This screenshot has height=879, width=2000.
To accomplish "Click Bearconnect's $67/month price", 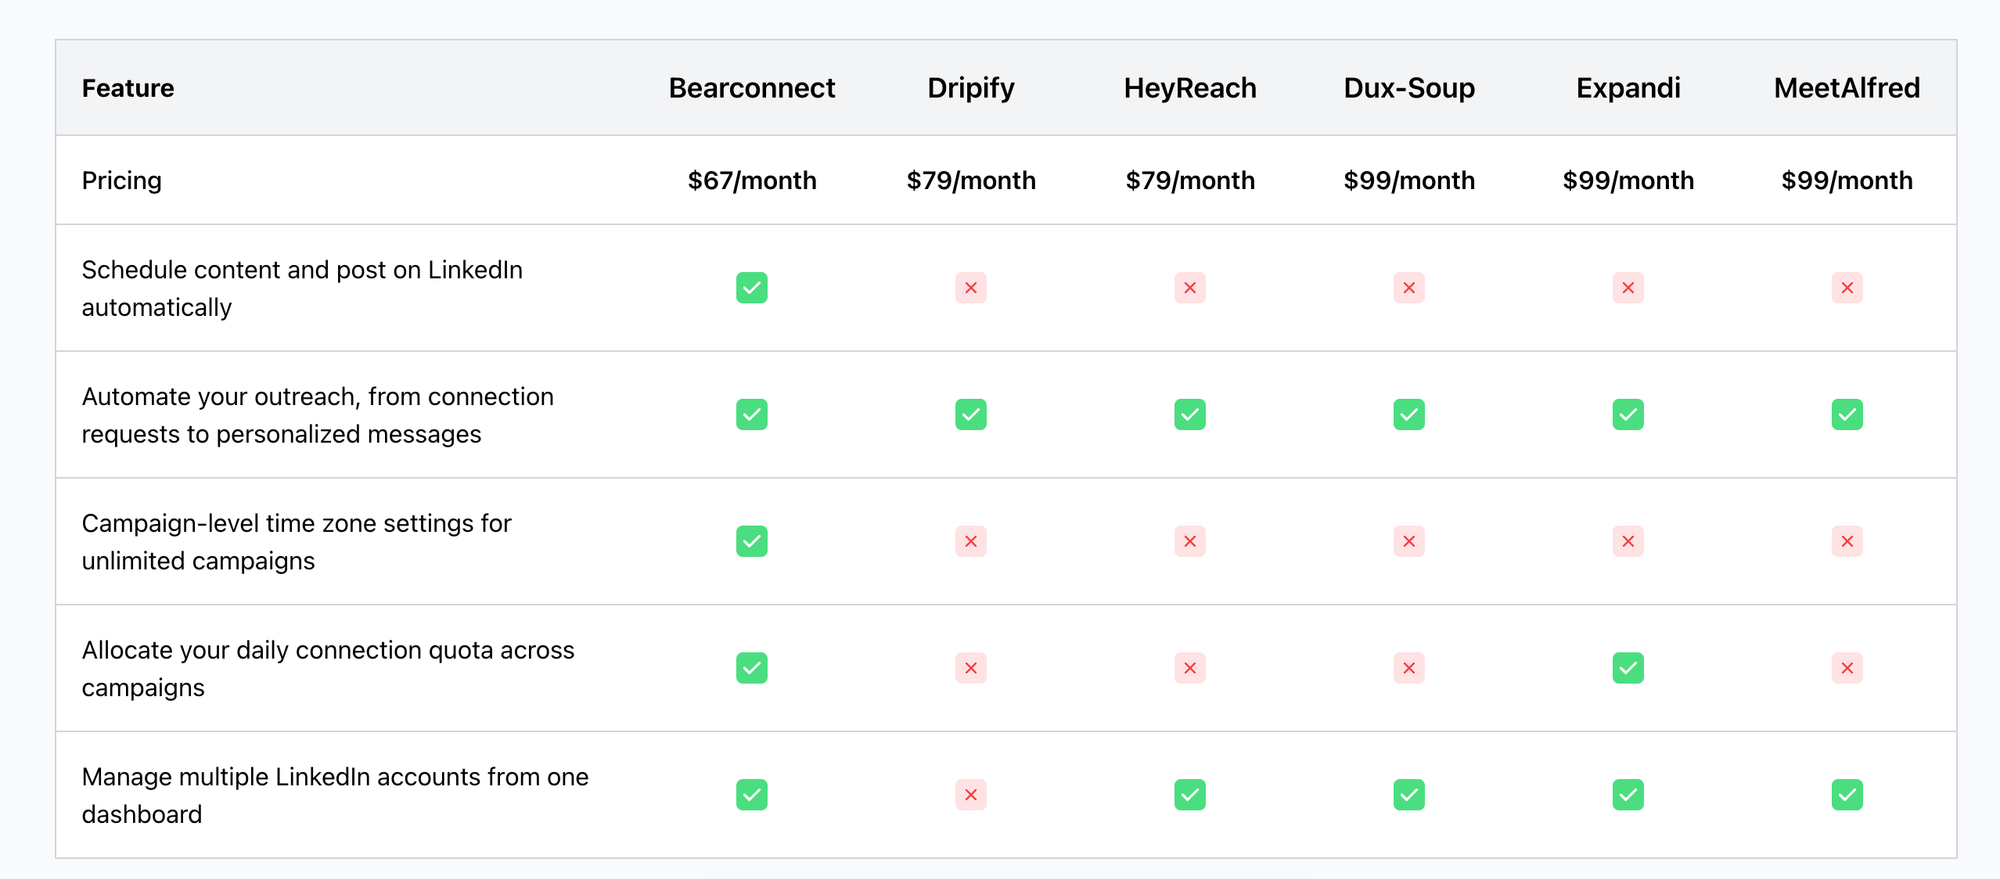I will (752, 181).
